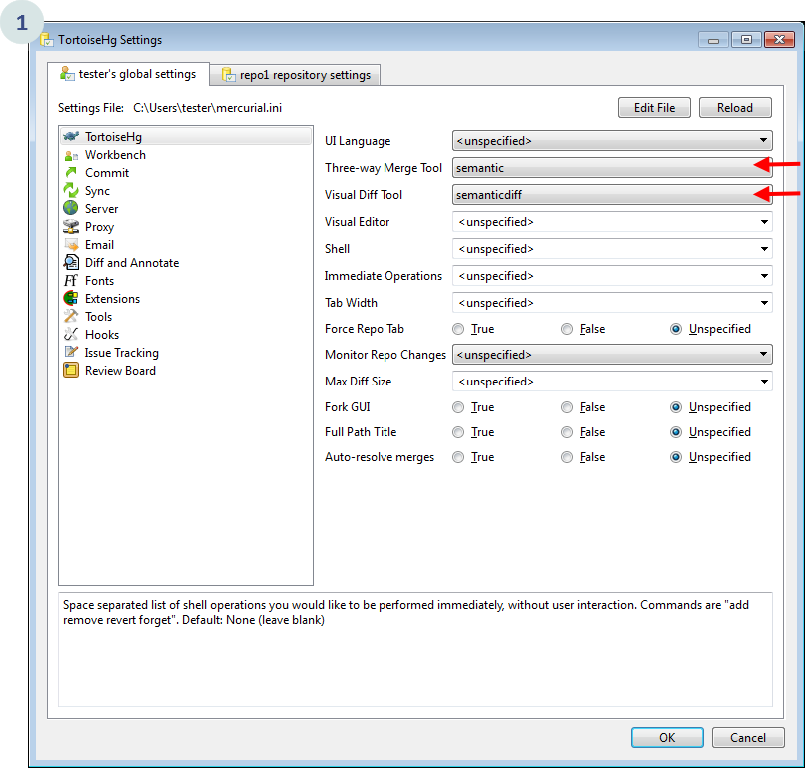Click the TortoiseHg Settings title bar icon

tap(47, 40)
